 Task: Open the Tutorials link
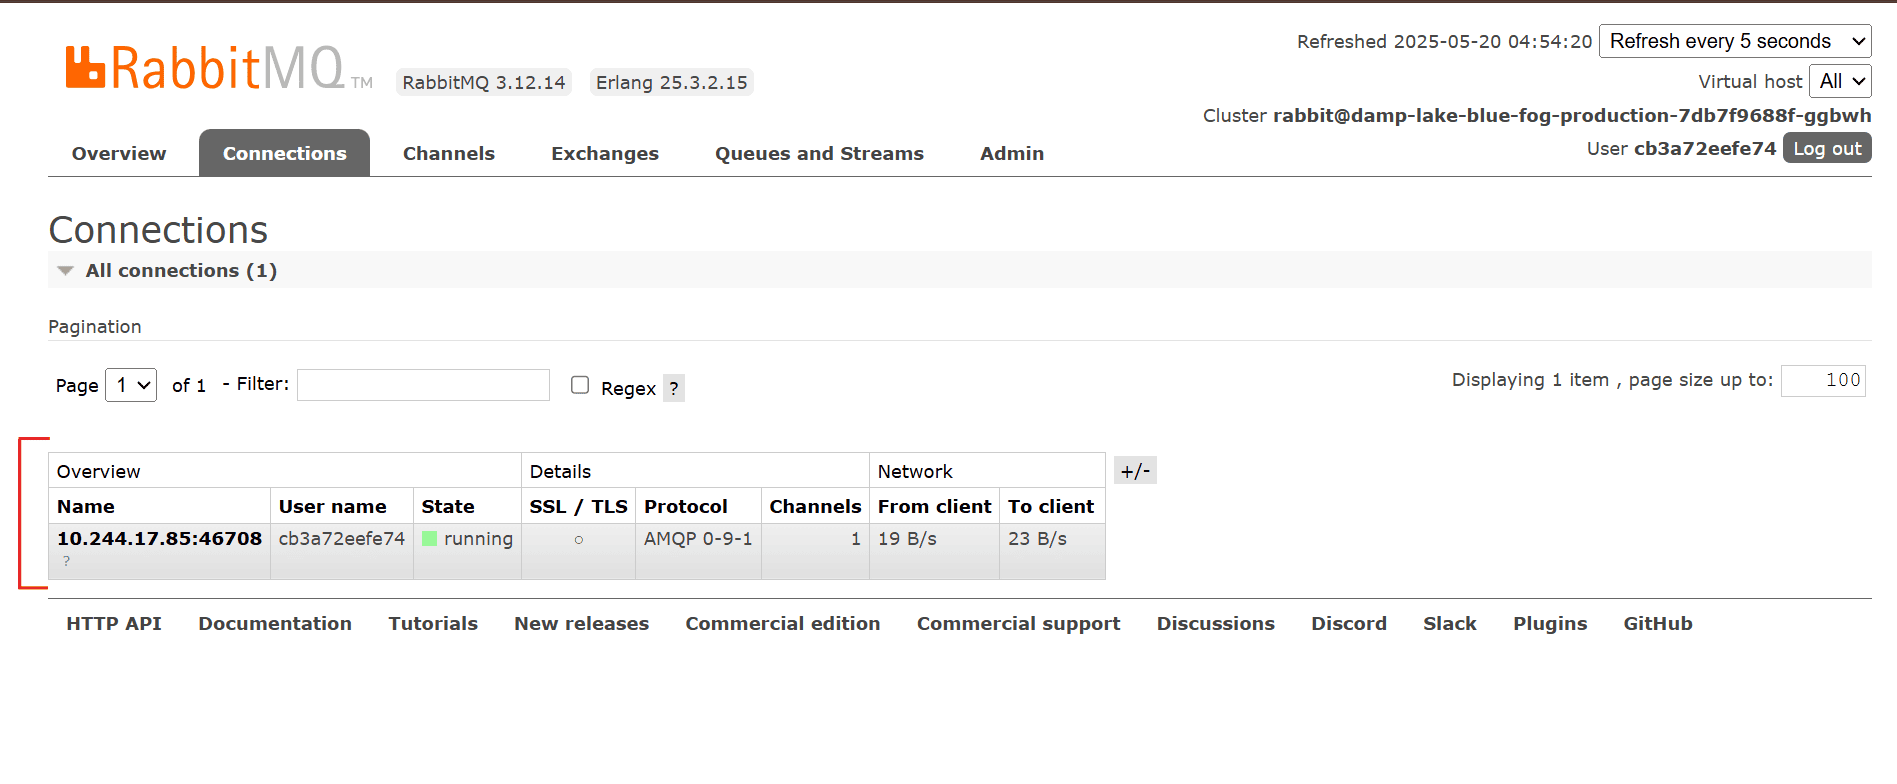[433, 623]
